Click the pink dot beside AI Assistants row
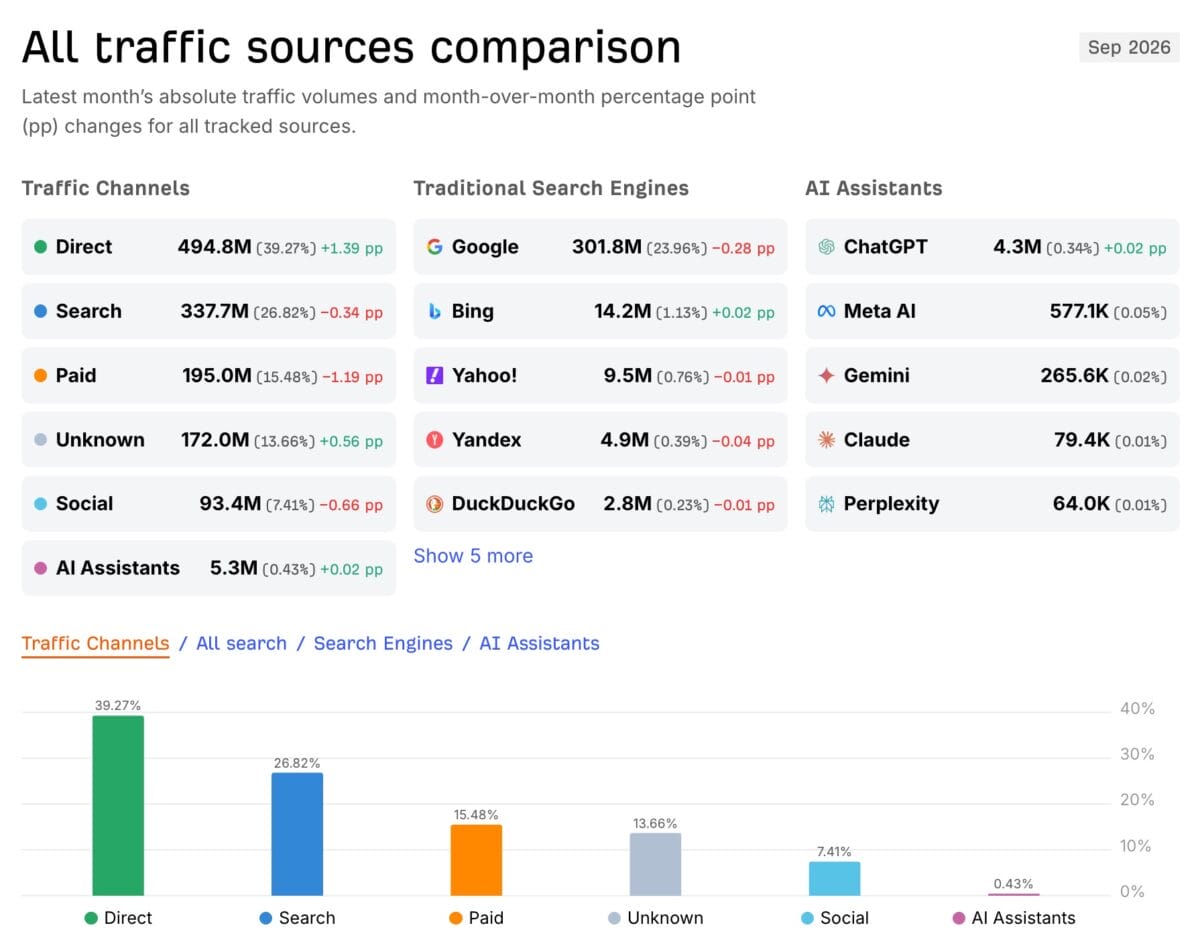This screenshot has width=1200, height=948. (x=40, y=567)
